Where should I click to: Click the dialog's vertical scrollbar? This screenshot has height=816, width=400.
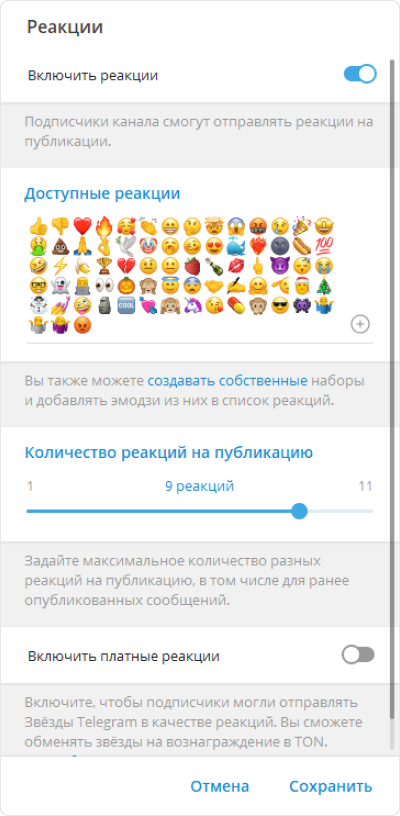(x=392, y=406)
